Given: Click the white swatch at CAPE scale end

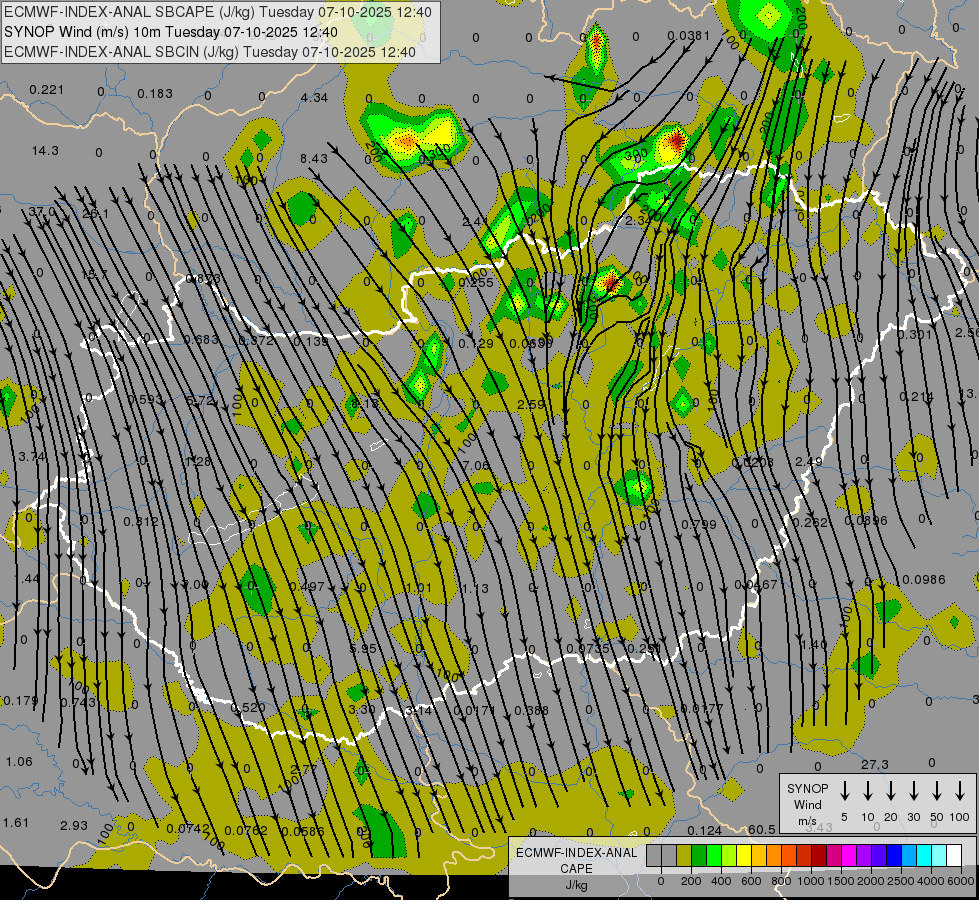Looking at the screenshot, I should click(954, 856).
